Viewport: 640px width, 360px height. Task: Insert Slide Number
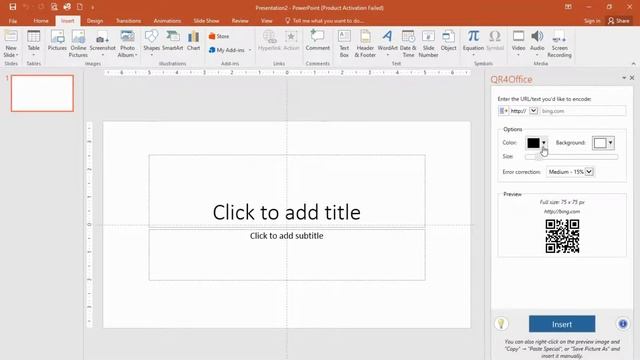click(x=428, y=44)
